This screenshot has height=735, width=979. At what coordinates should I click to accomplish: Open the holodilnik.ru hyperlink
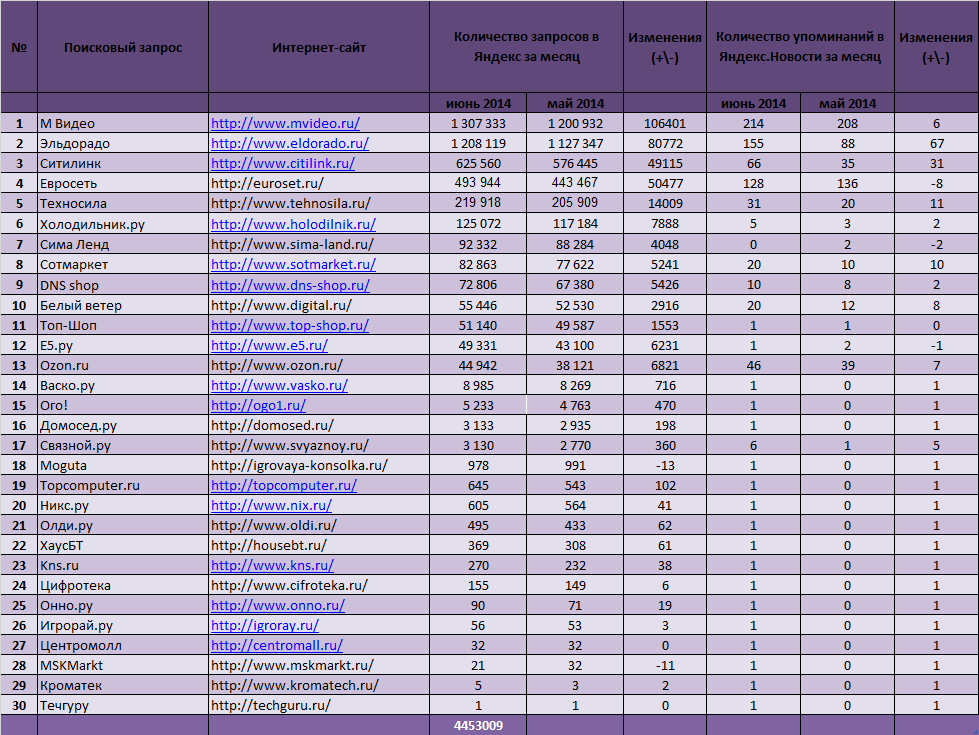[293, 224]
